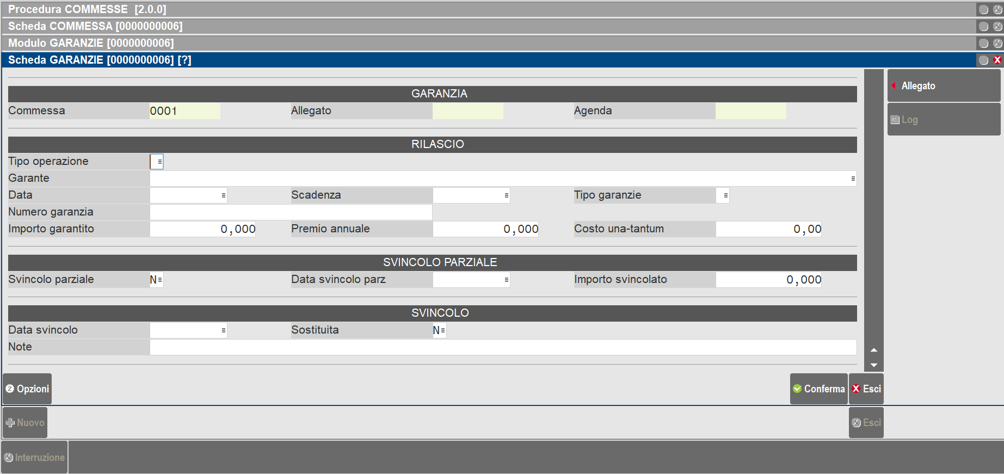
Task: Click into the Note text field
Action: [x=502, y=347]
